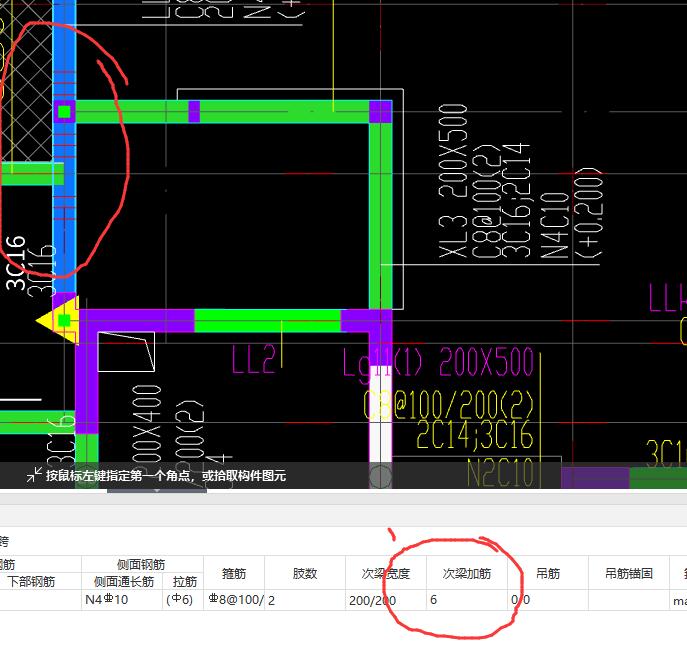Select the 次梁加筋 cell showing 6
Screen dimensions: 687x655
(467, 600)
